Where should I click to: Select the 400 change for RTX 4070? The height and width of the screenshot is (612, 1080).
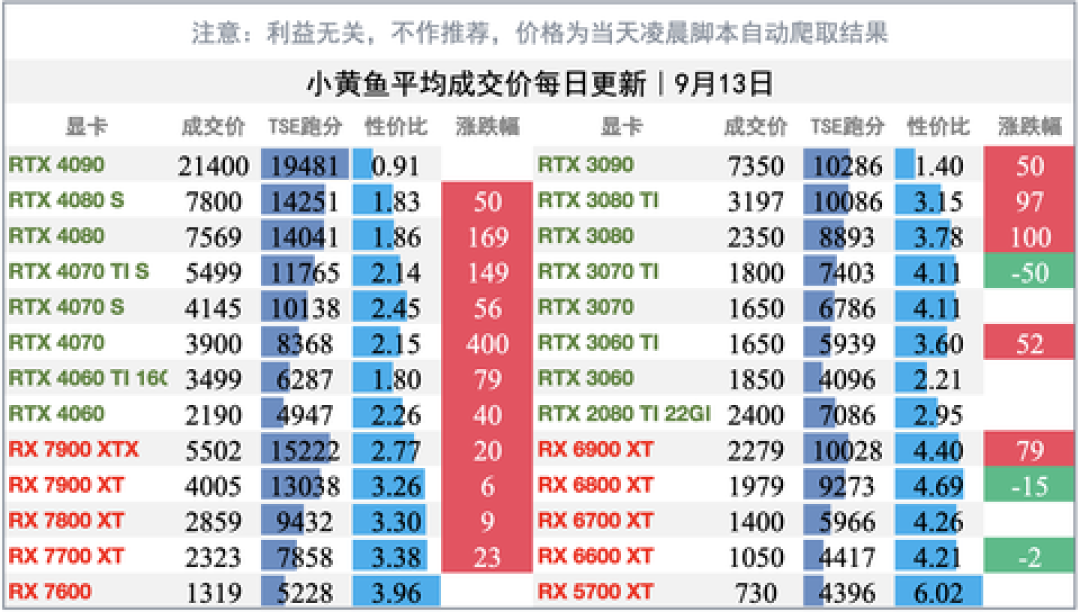tap(487, 344)
